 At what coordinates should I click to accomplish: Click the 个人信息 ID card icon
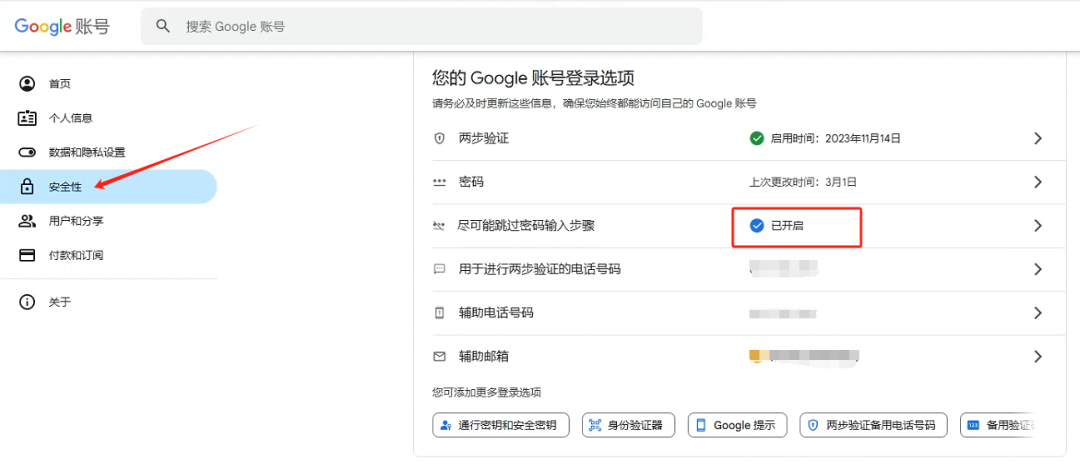(27, 118)
